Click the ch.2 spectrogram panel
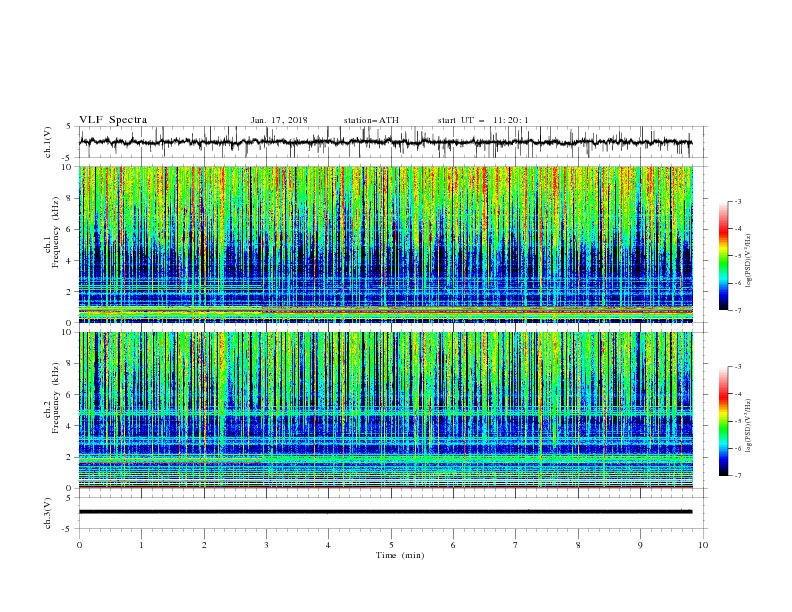Image resolution: width=792 pixels, height=612 pixels. (386, 410)
